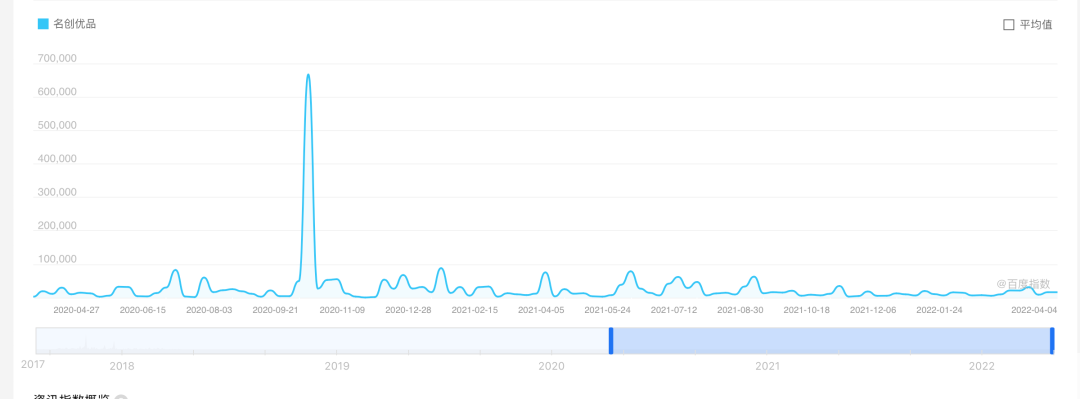Toggle the 名创优品 blue legend swatch
1080x399 pixels.
[43, 24]
